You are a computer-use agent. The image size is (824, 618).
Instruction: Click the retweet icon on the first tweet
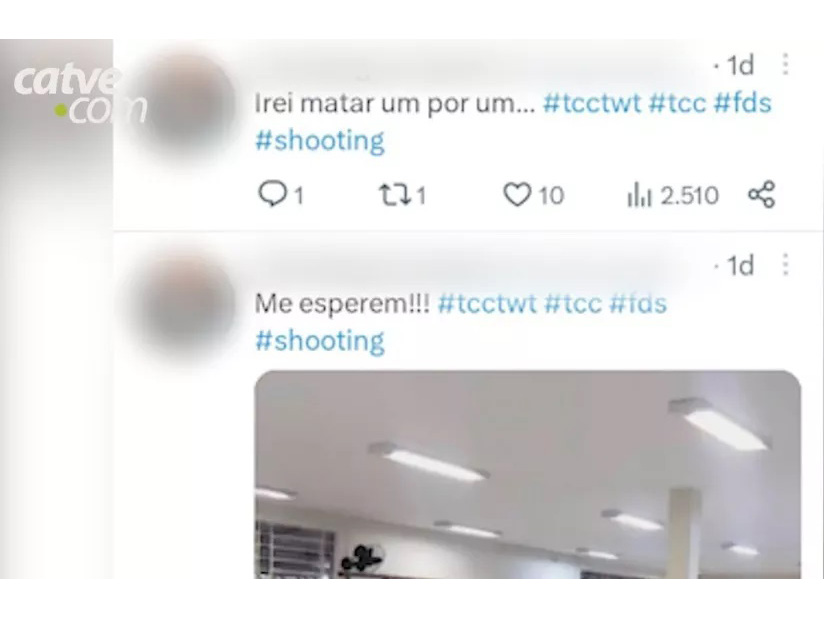pos(395,194)
